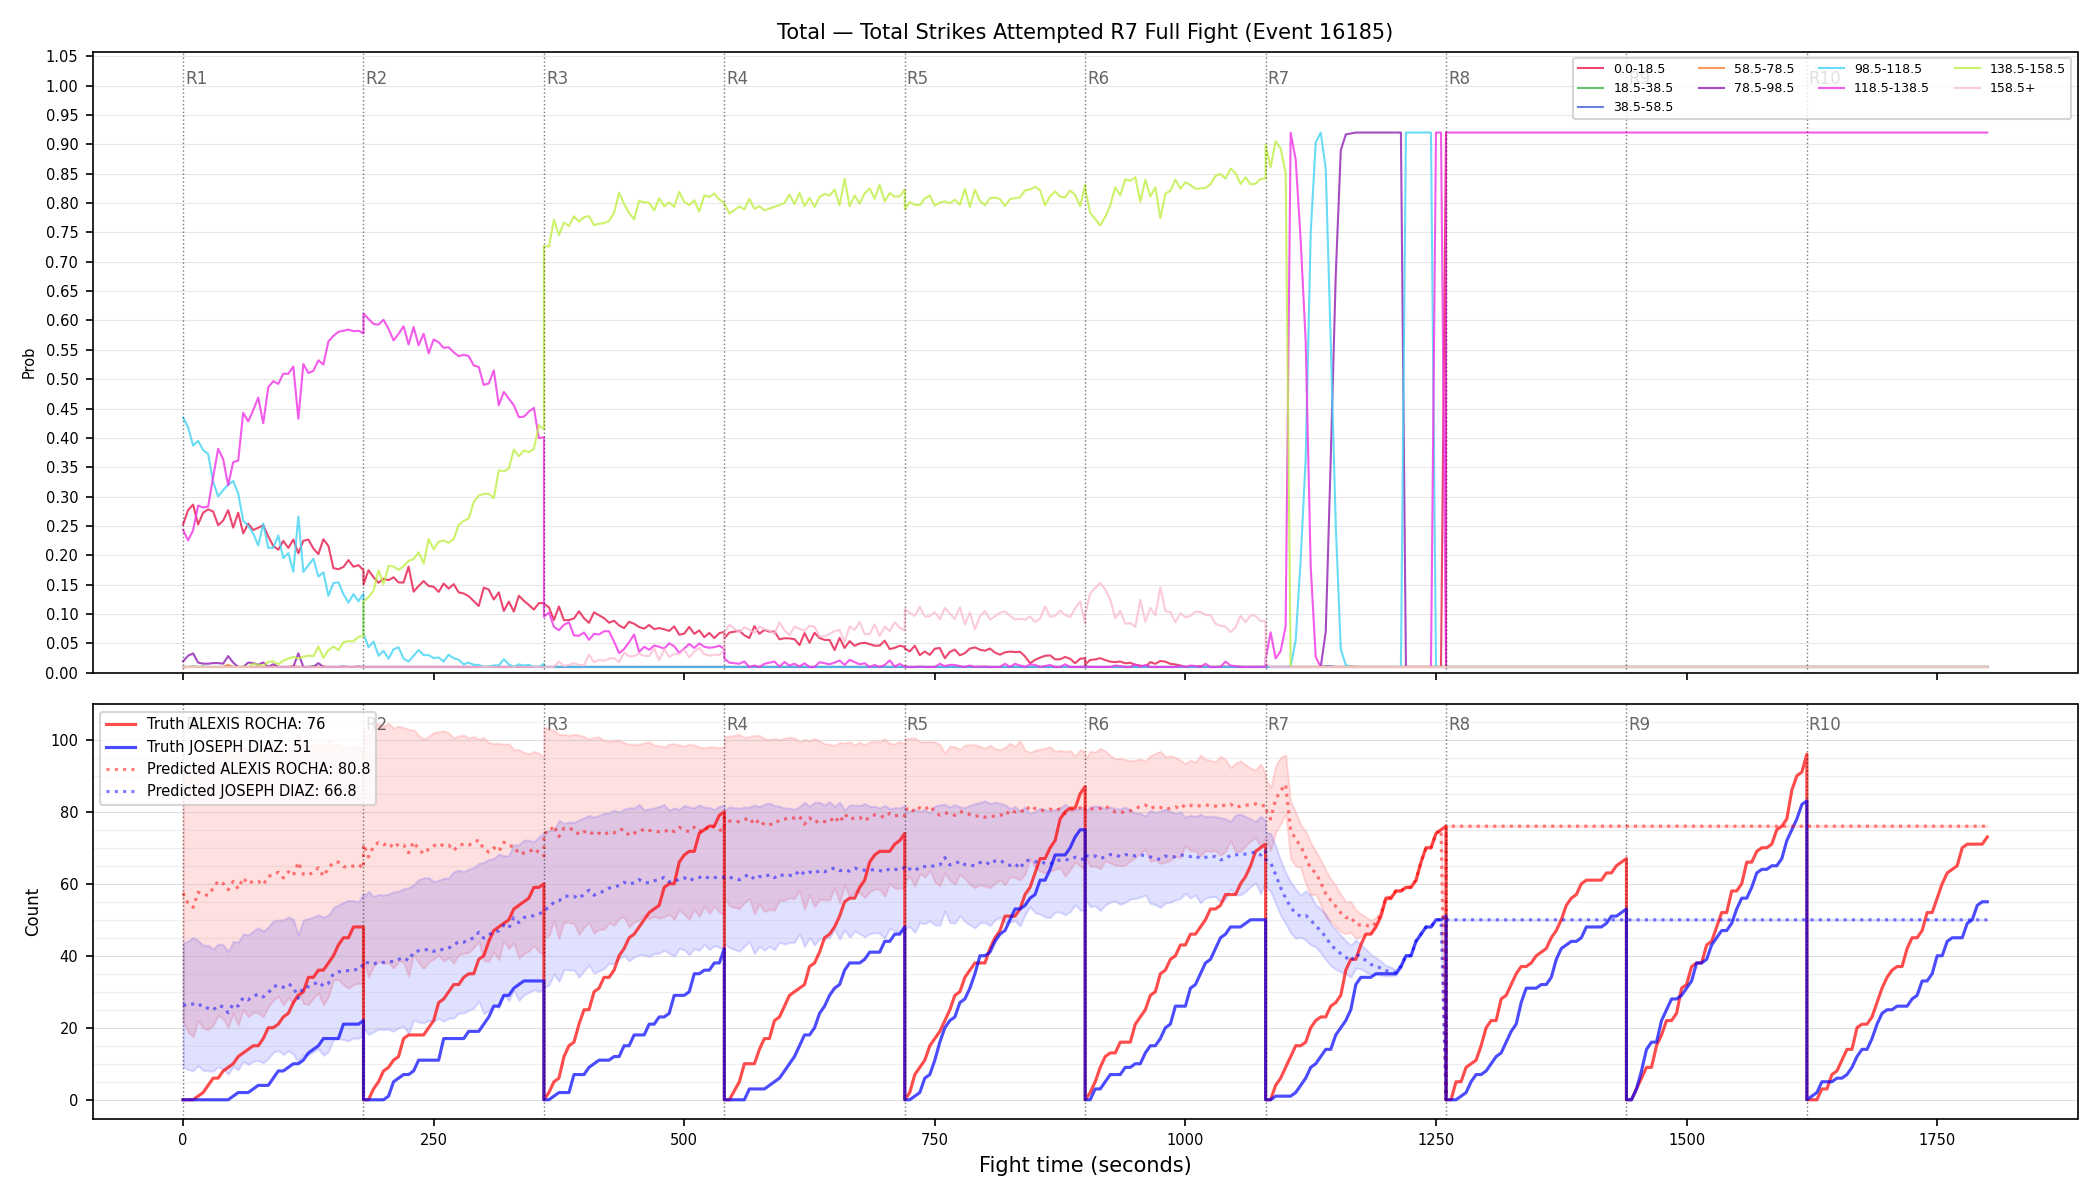Click the '750' x-axis tick label

pos(935,1139)
